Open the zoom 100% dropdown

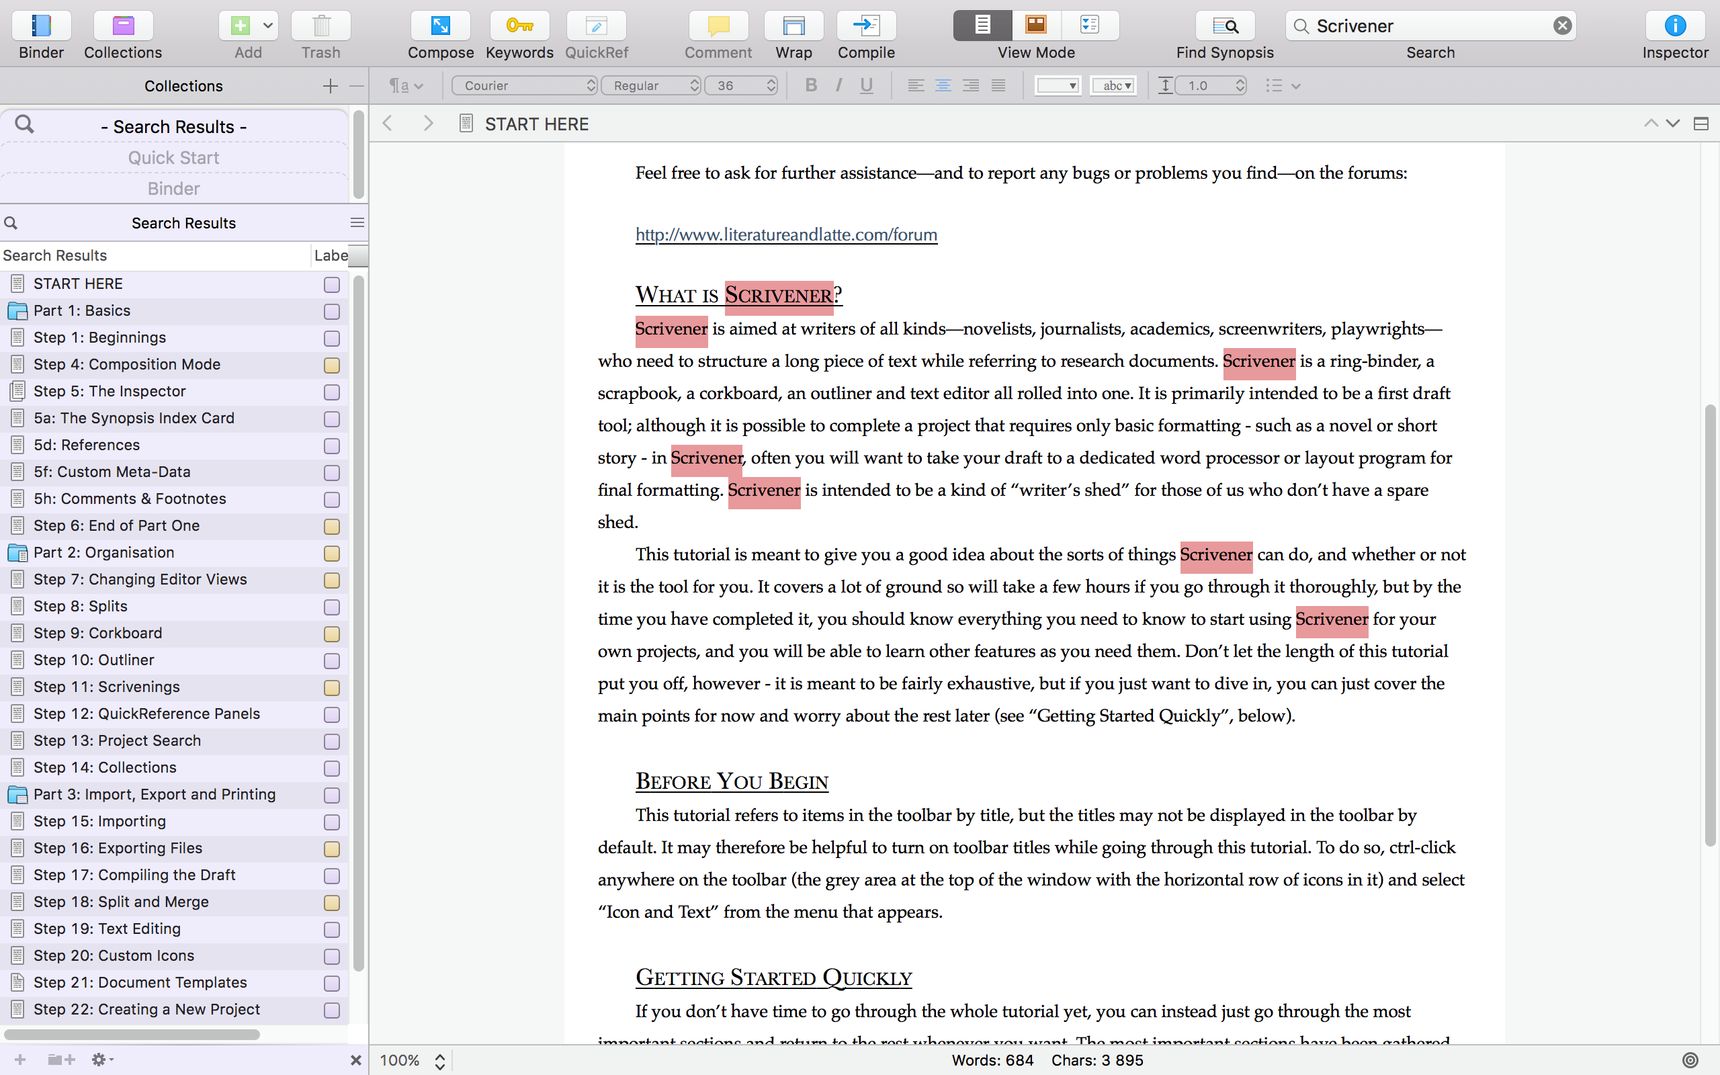tap(413, 1060)
